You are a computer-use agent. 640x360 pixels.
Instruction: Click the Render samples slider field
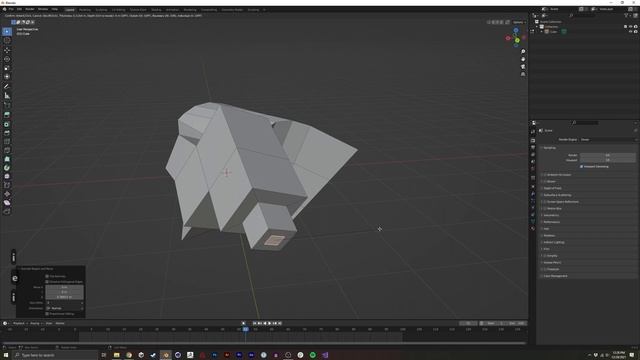point(608,155)
